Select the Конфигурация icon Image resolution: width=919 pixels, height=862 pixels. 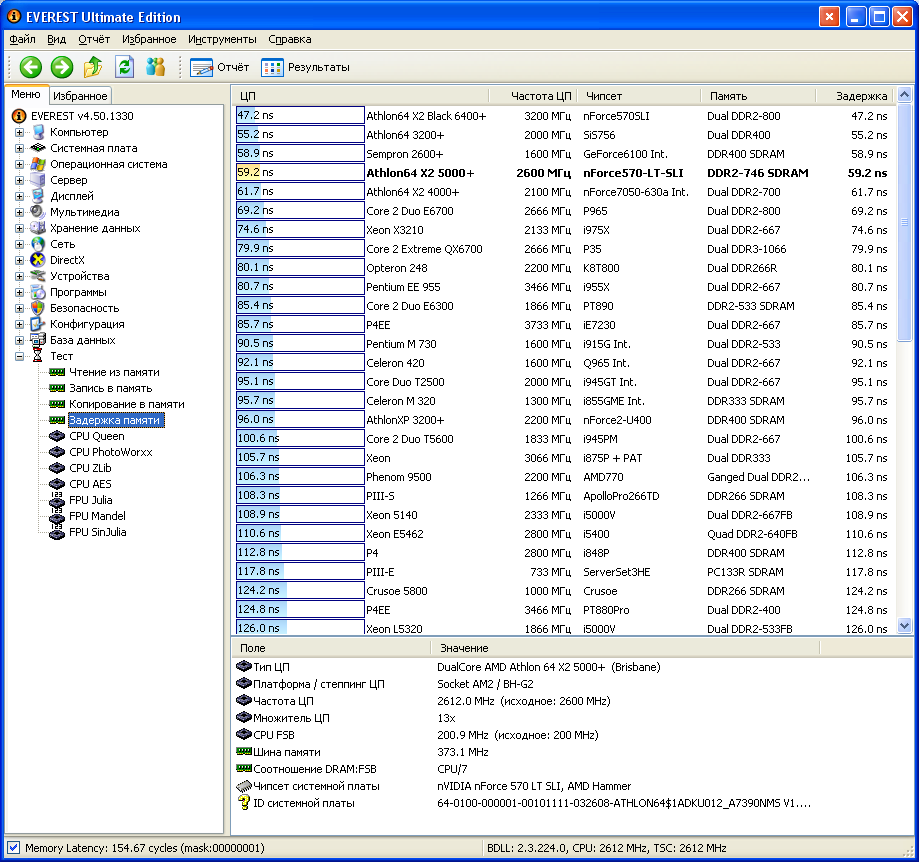38,323
